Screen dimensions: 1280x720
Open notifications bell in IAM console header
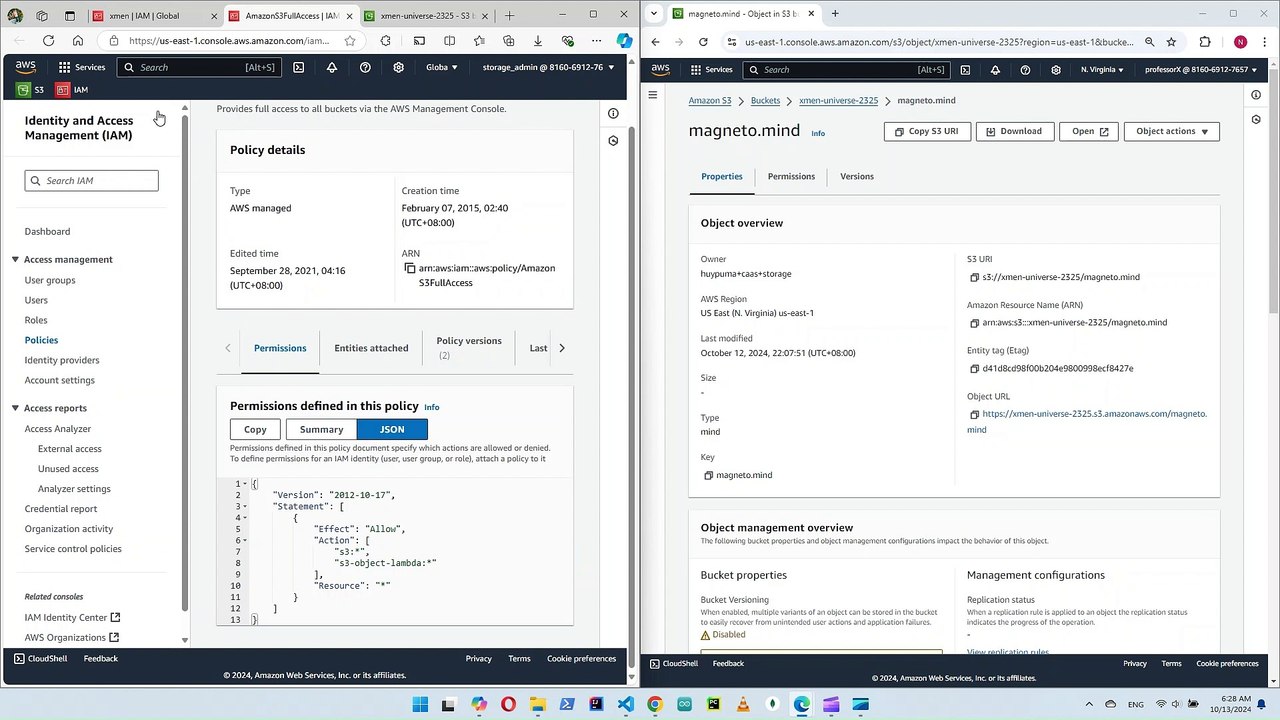pyautogui.click(x=332, y=67)
